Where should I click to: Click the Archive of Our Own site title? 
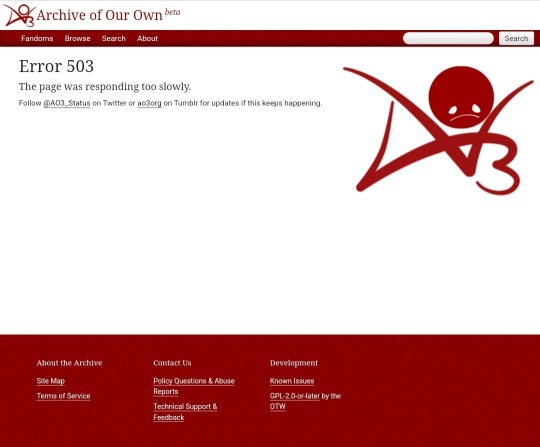pyautogui.click(x=100, y=15)
